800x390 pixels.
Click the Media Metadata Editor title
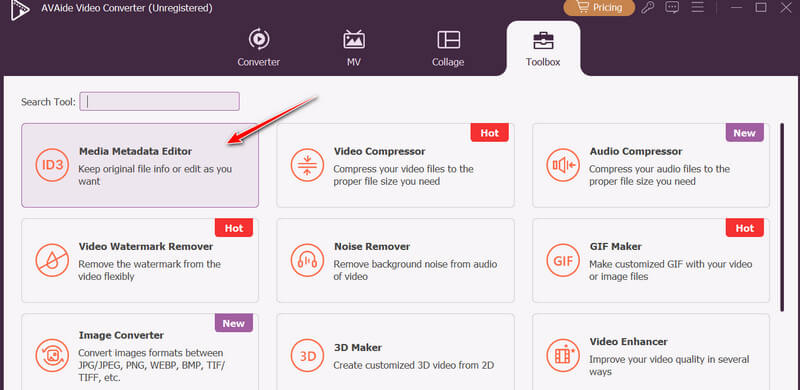(x=135, y=152)
